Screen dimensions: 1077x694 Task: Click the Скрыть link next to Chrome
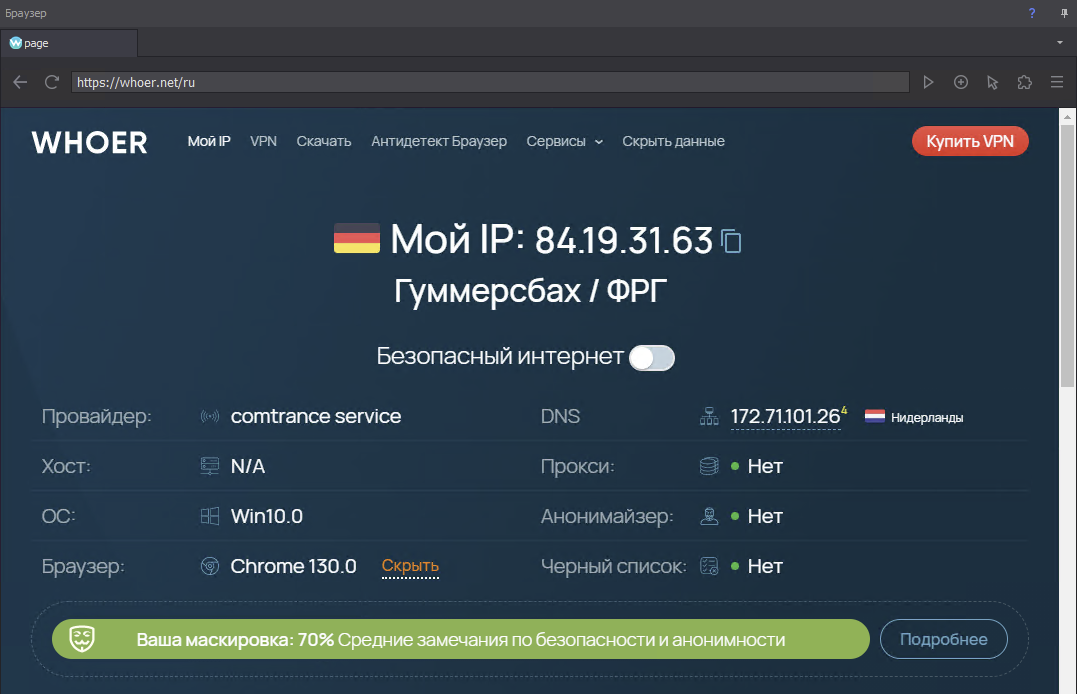410,566
